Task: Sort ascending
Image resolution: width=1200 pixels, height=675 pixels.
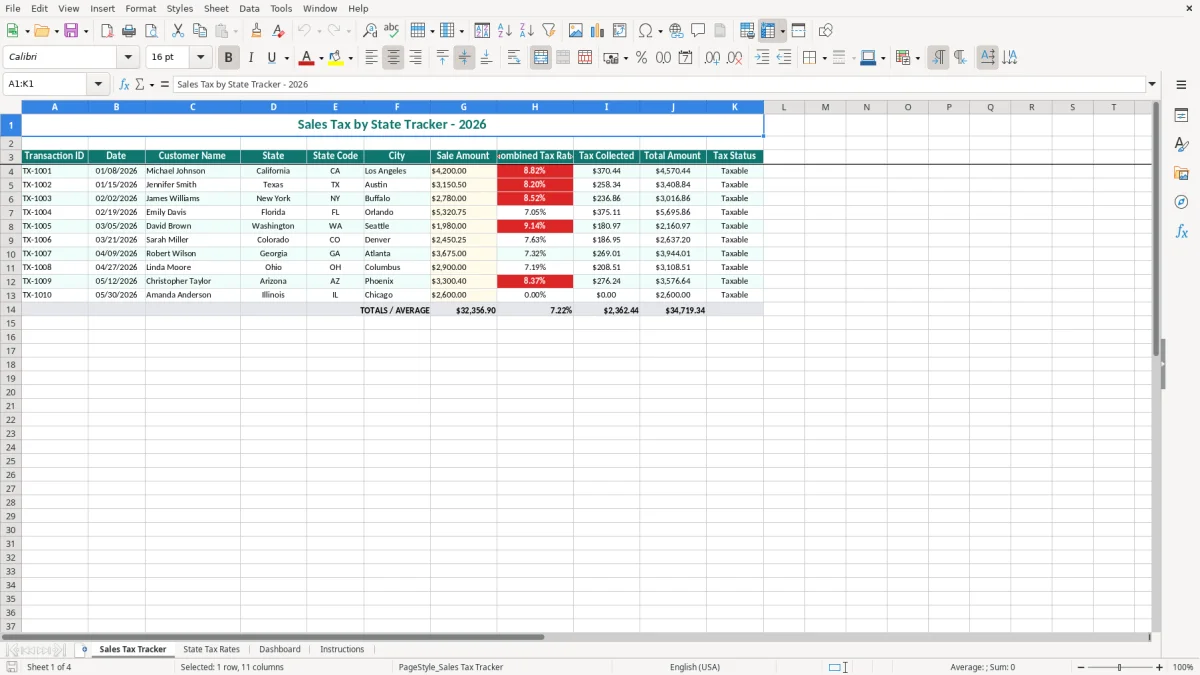Action: tap(505, 31)
